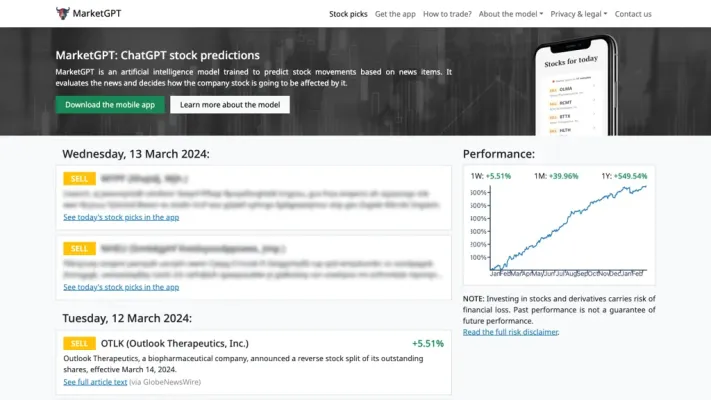The width and height of the screenshot is (711, 400).
Task: Go to Get the app page
Action: (x=395, y=14)
